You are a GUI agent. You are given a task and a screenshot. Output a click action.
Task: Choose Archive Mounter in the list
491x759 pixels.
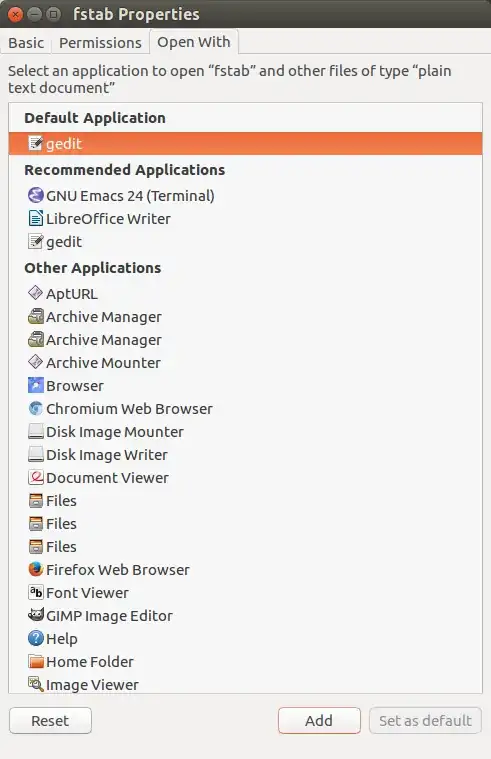point(246,363)
